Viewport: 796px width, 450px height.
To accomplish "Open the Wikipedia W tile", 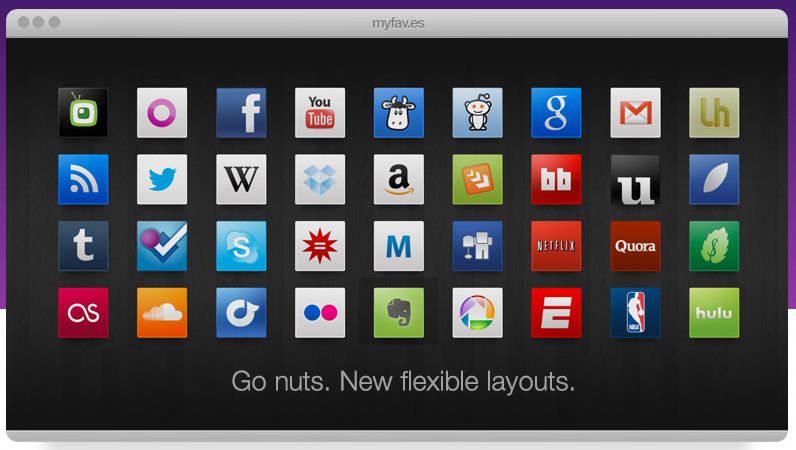I will click(x=241, y=179).
